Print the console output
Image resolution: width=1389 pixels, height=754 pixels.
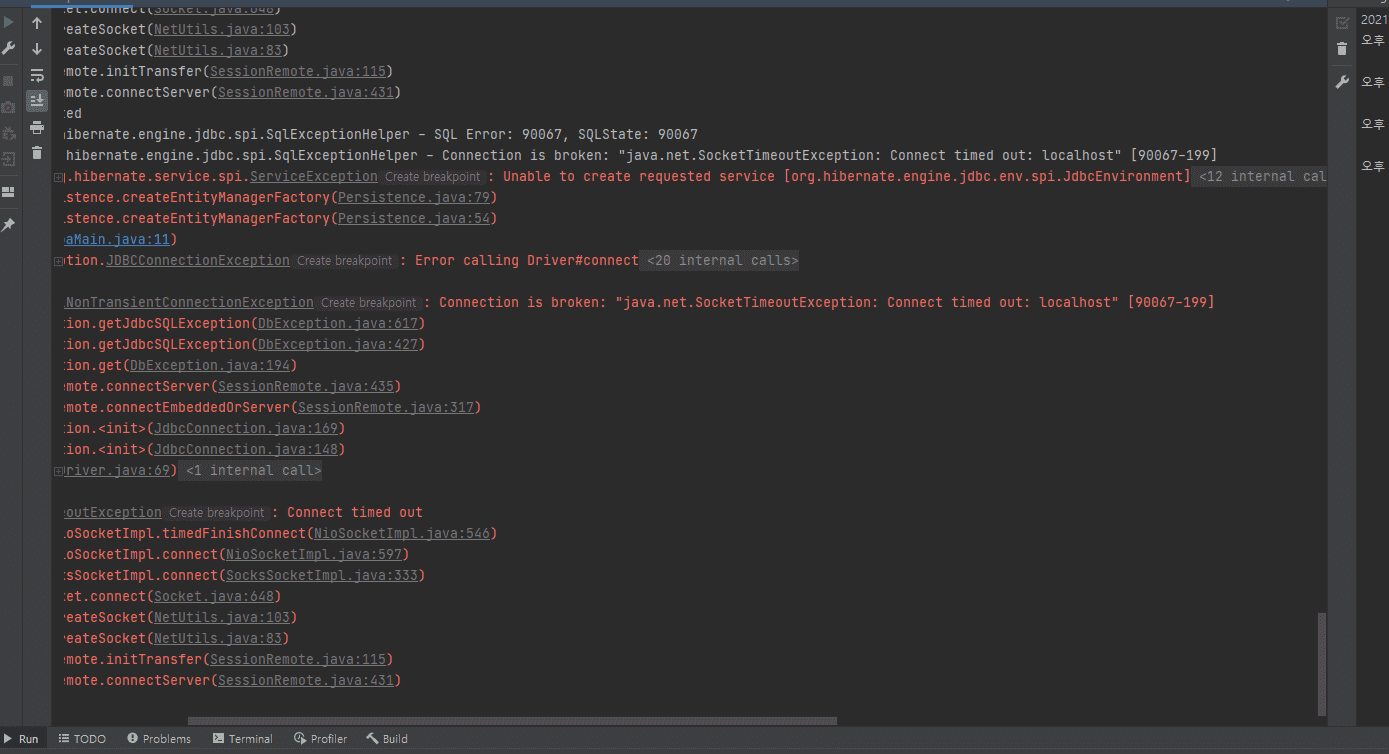tap(37, 127)
